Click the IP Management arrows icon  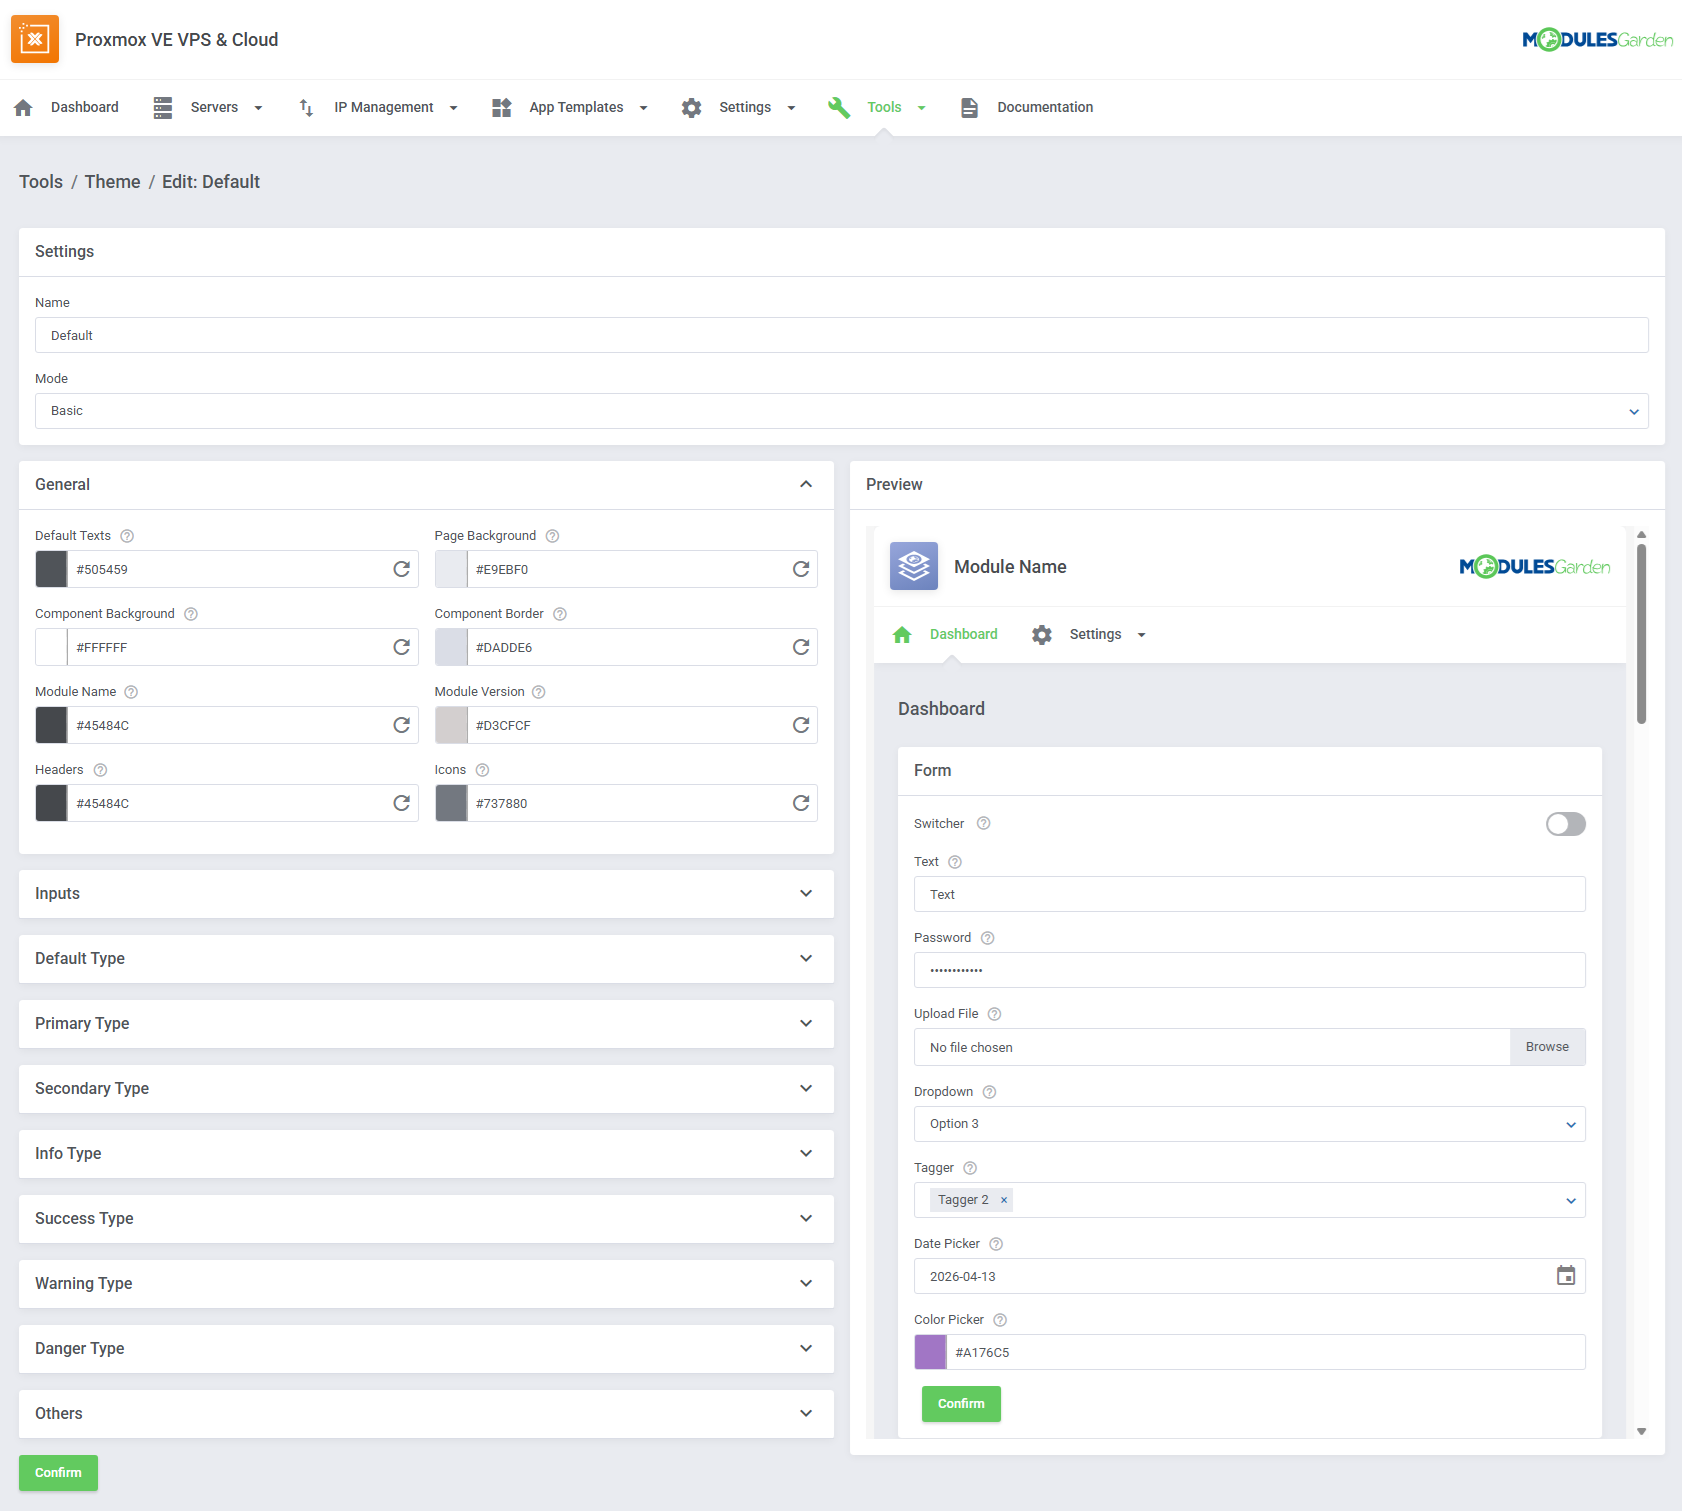pos(305,107)
